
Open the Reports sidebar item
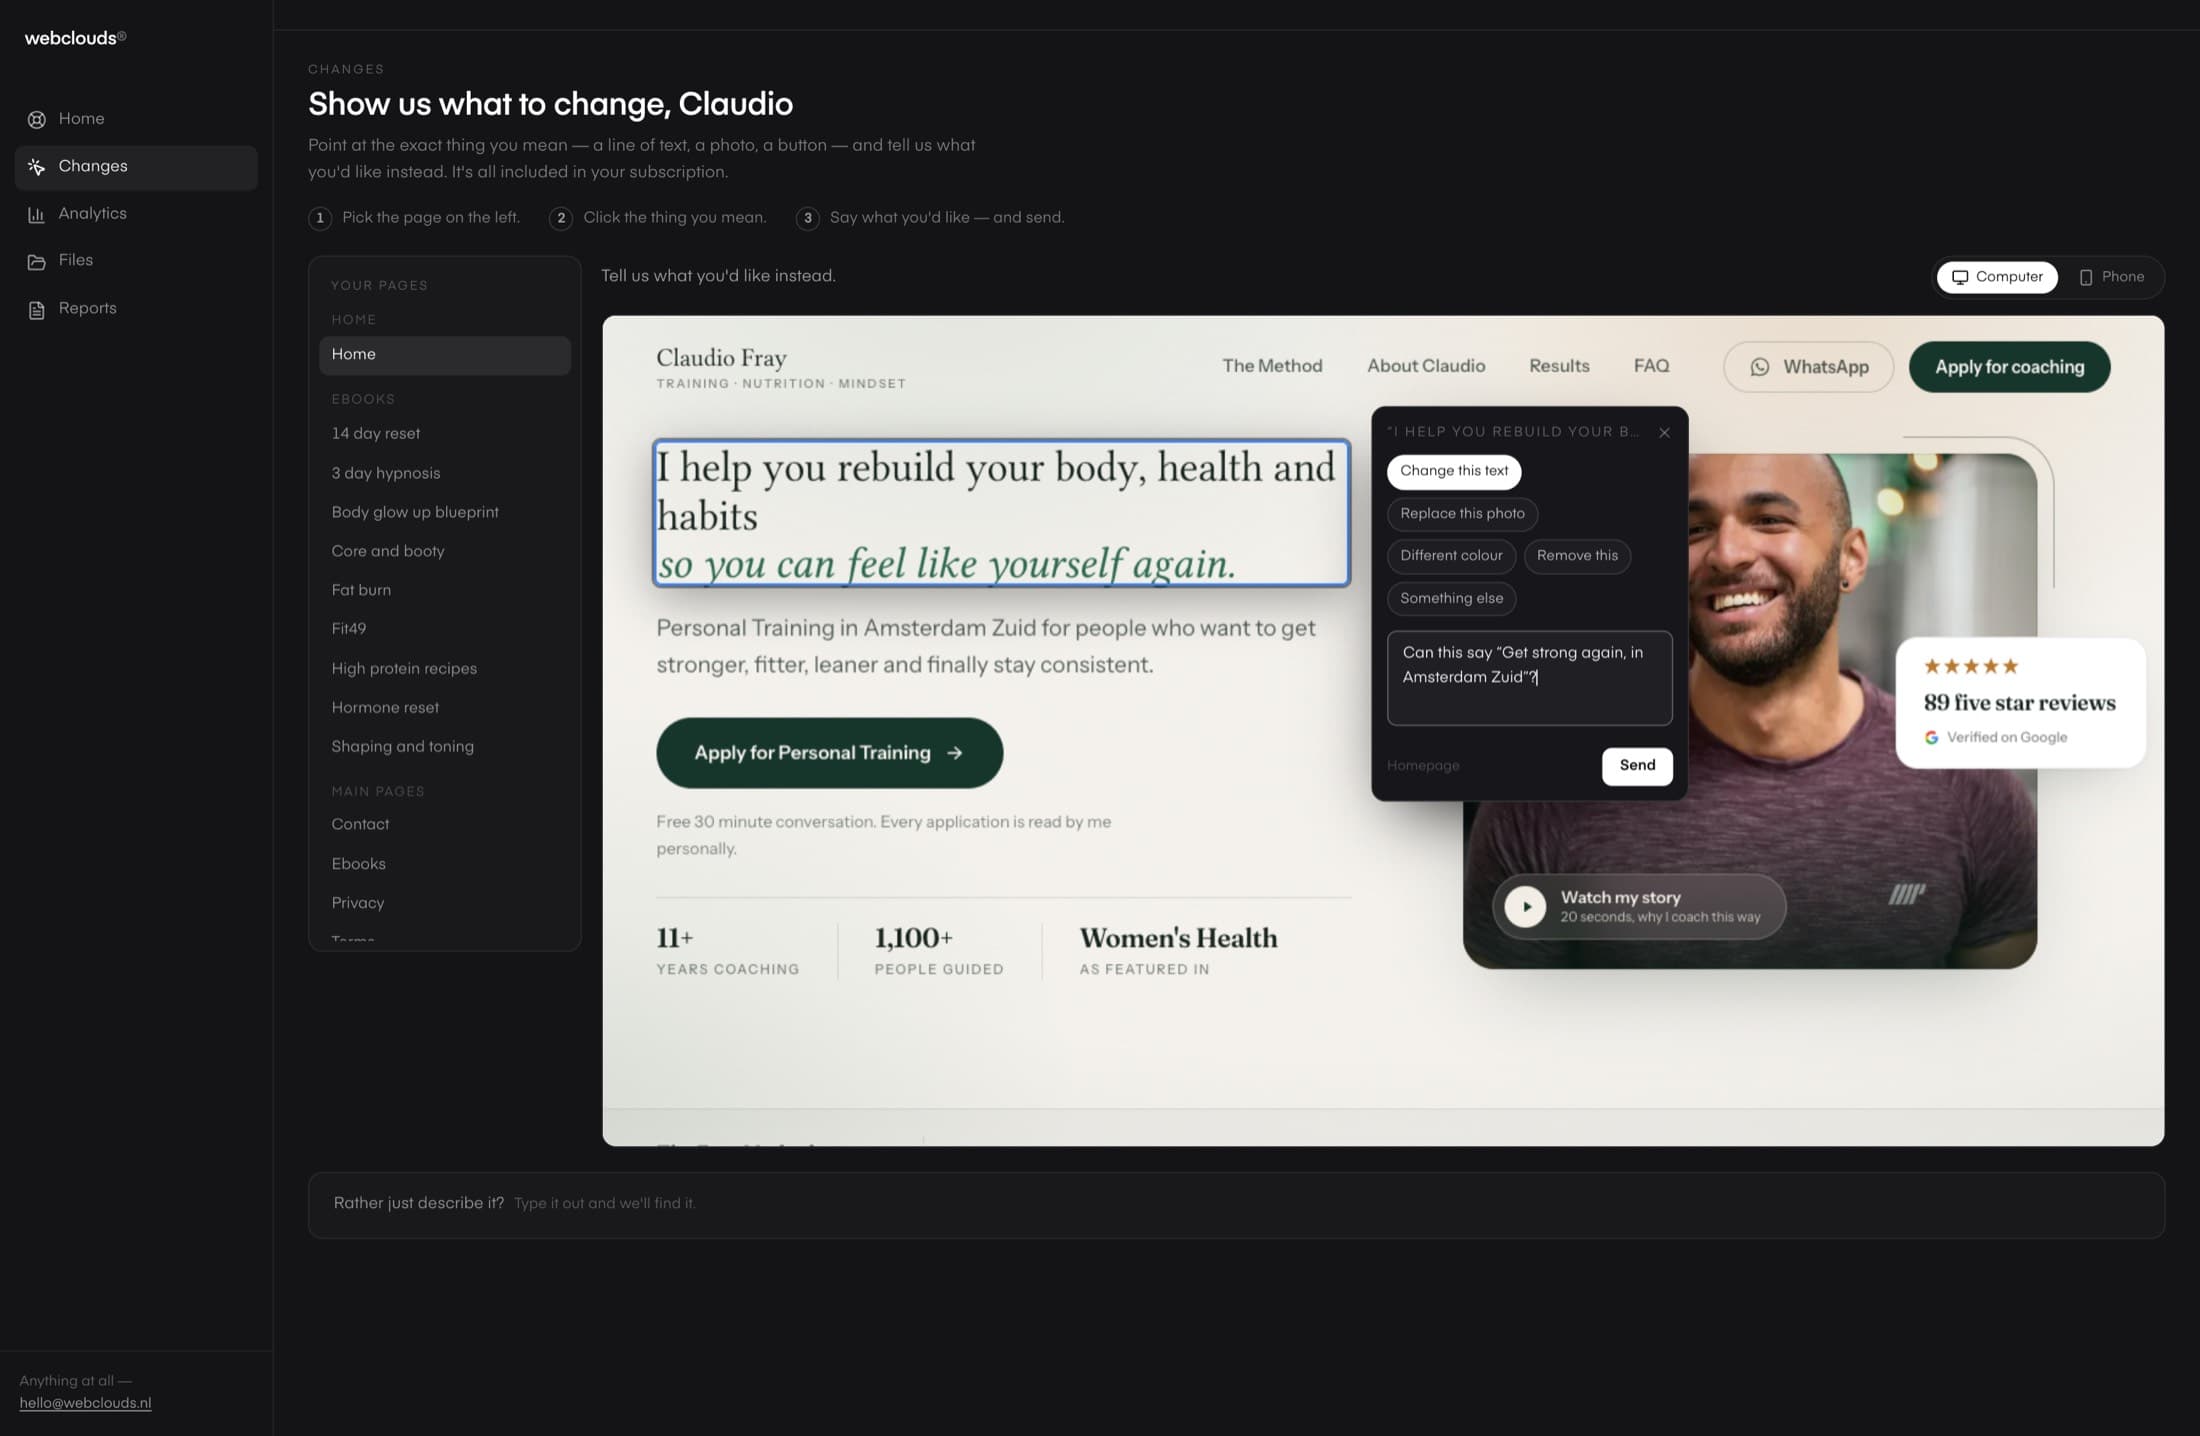coord(136,309)
